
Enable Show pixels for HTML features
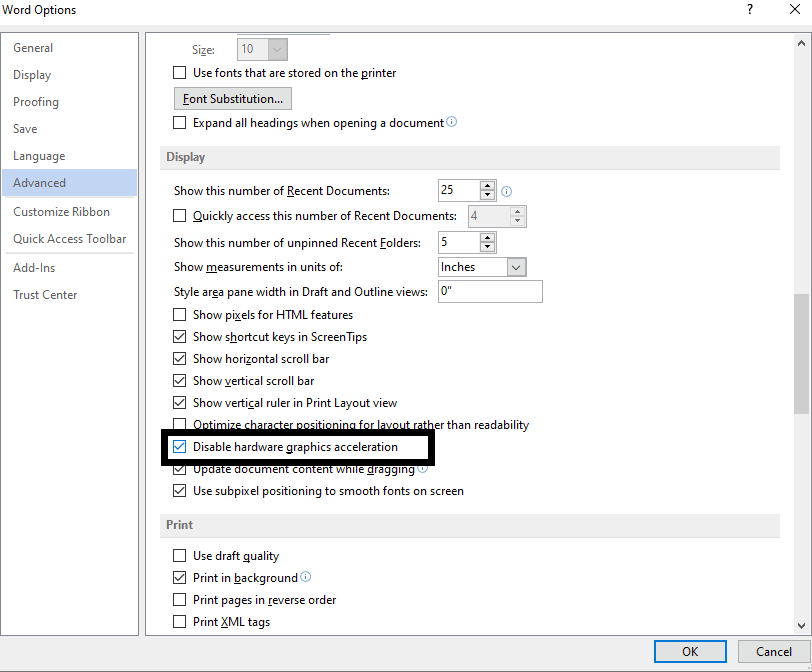pos(179,314)
